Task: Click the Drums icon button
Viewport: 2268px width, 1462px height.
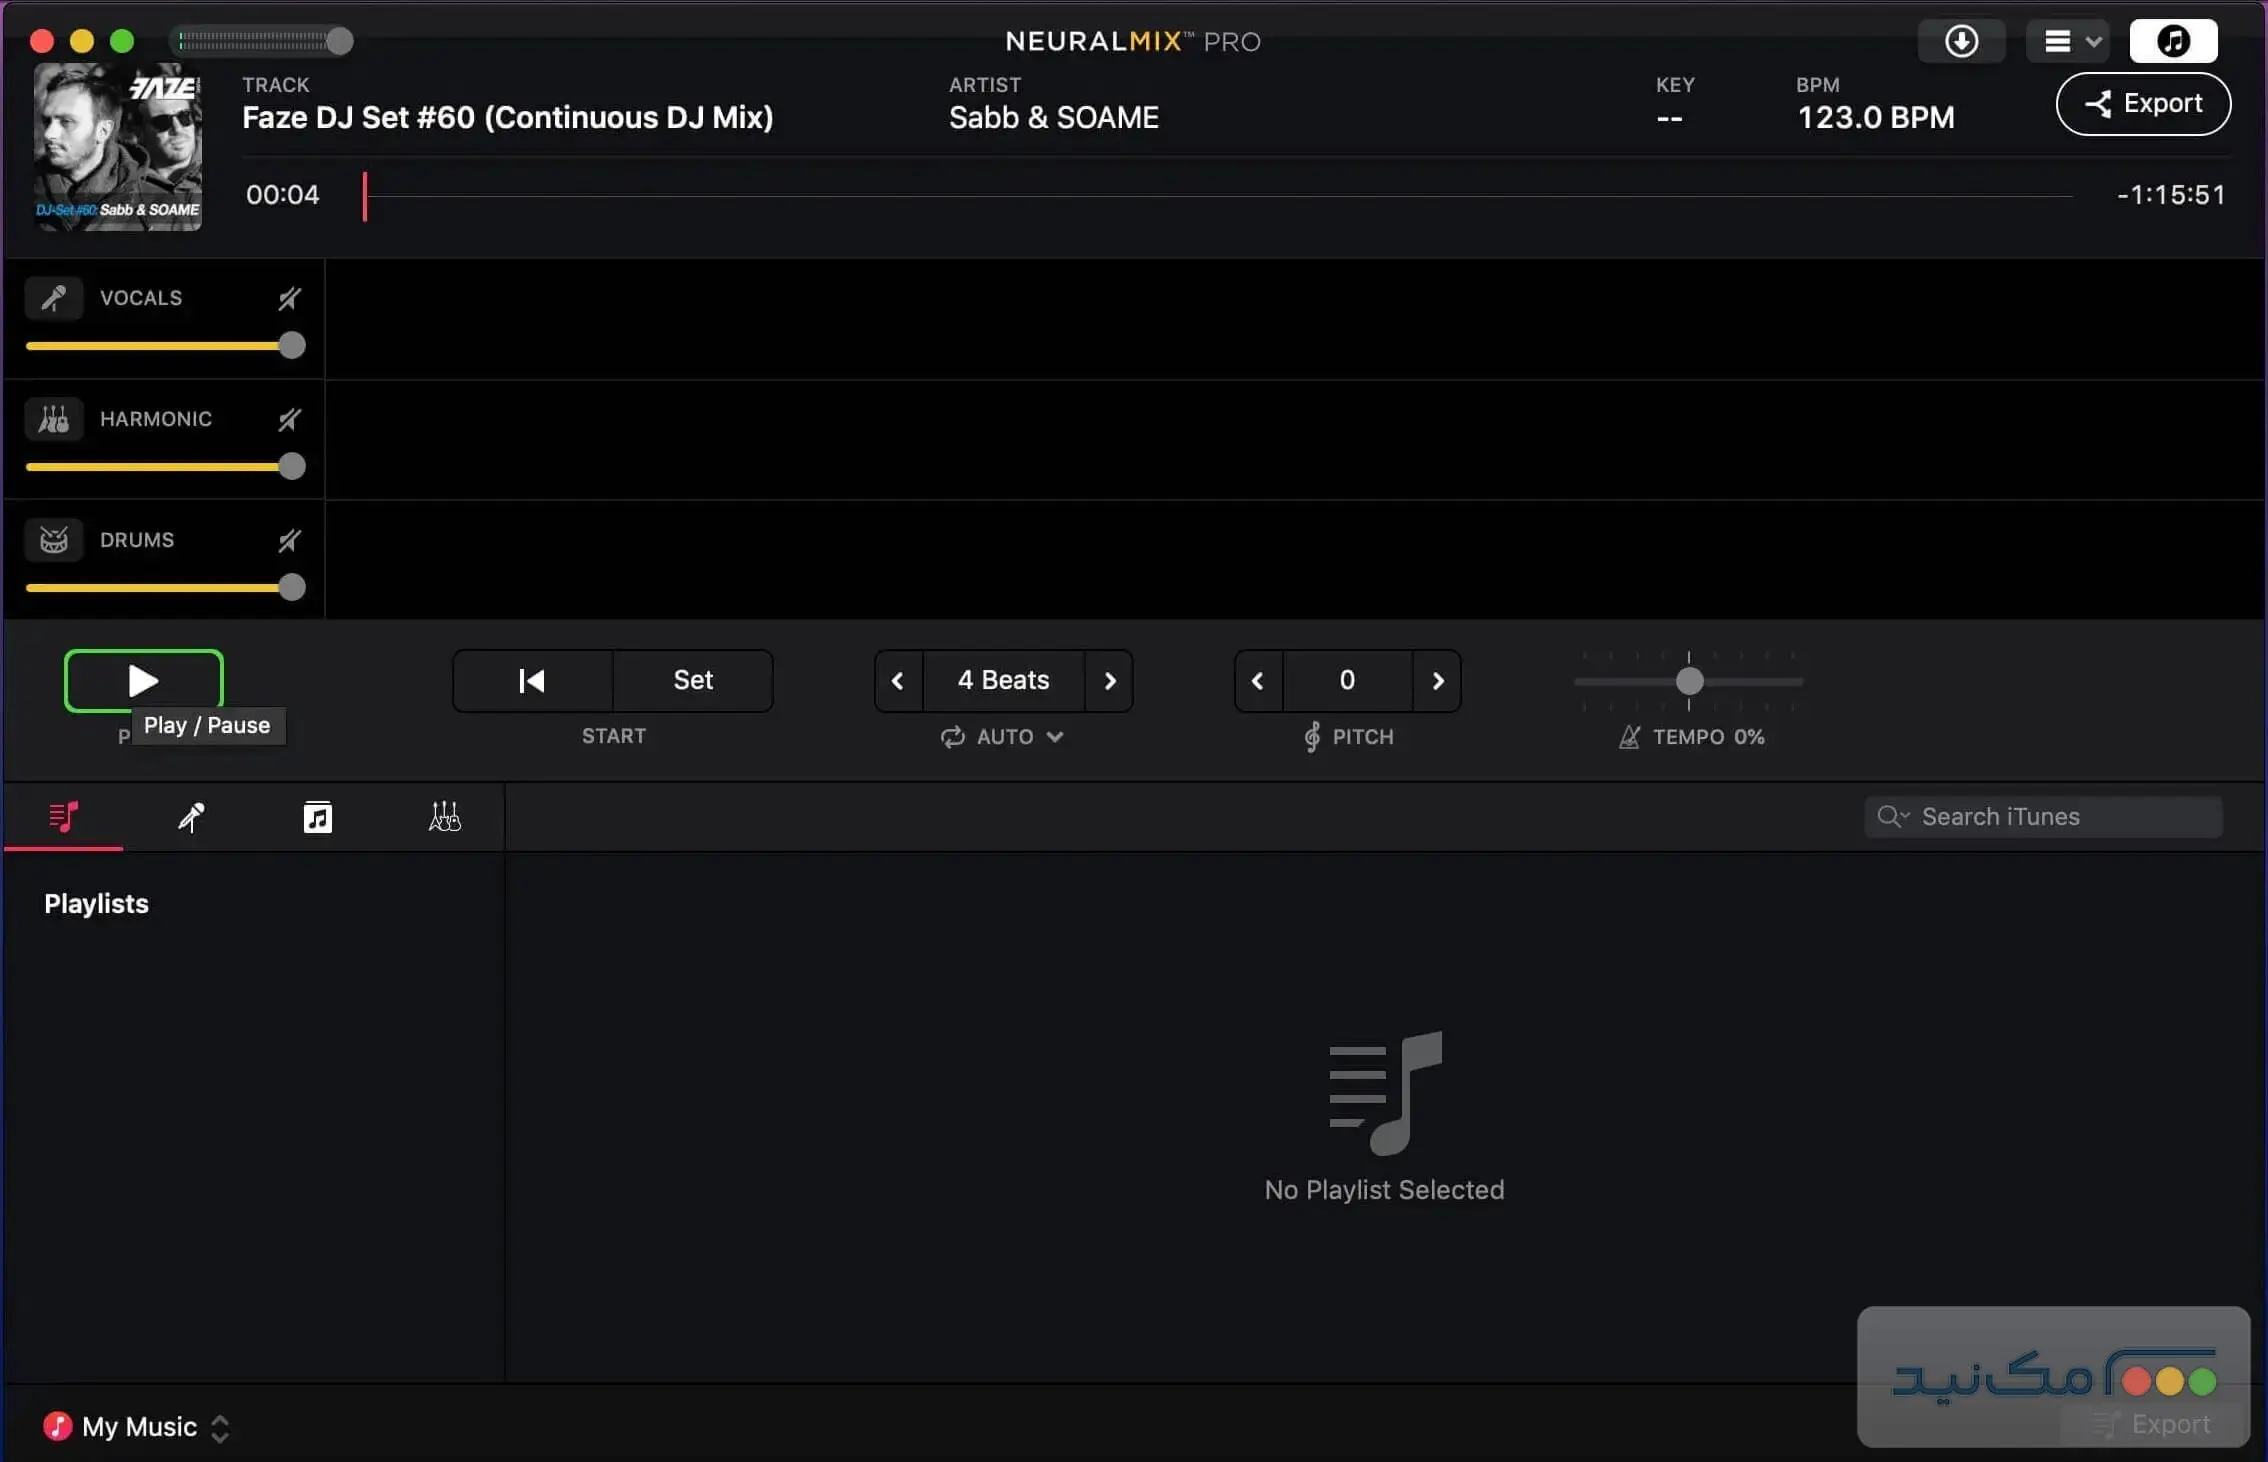Action: (x=54, y=540)
